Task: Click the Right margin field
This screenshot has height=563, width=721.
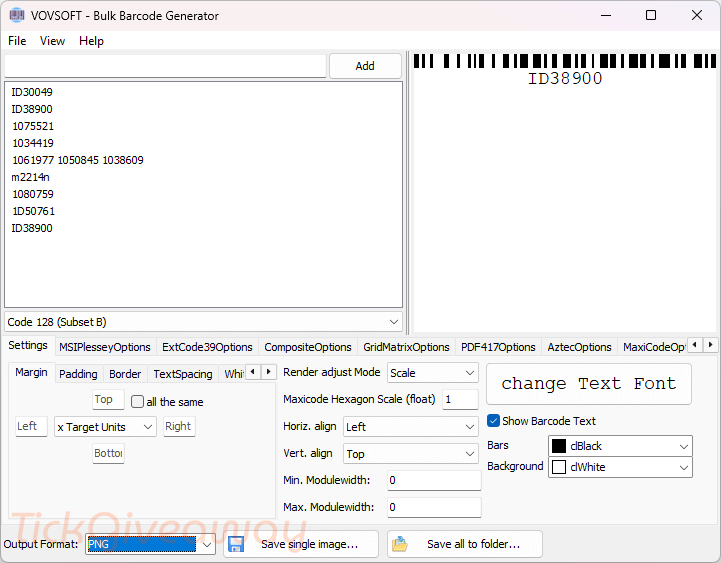Action: pos(179,426)
